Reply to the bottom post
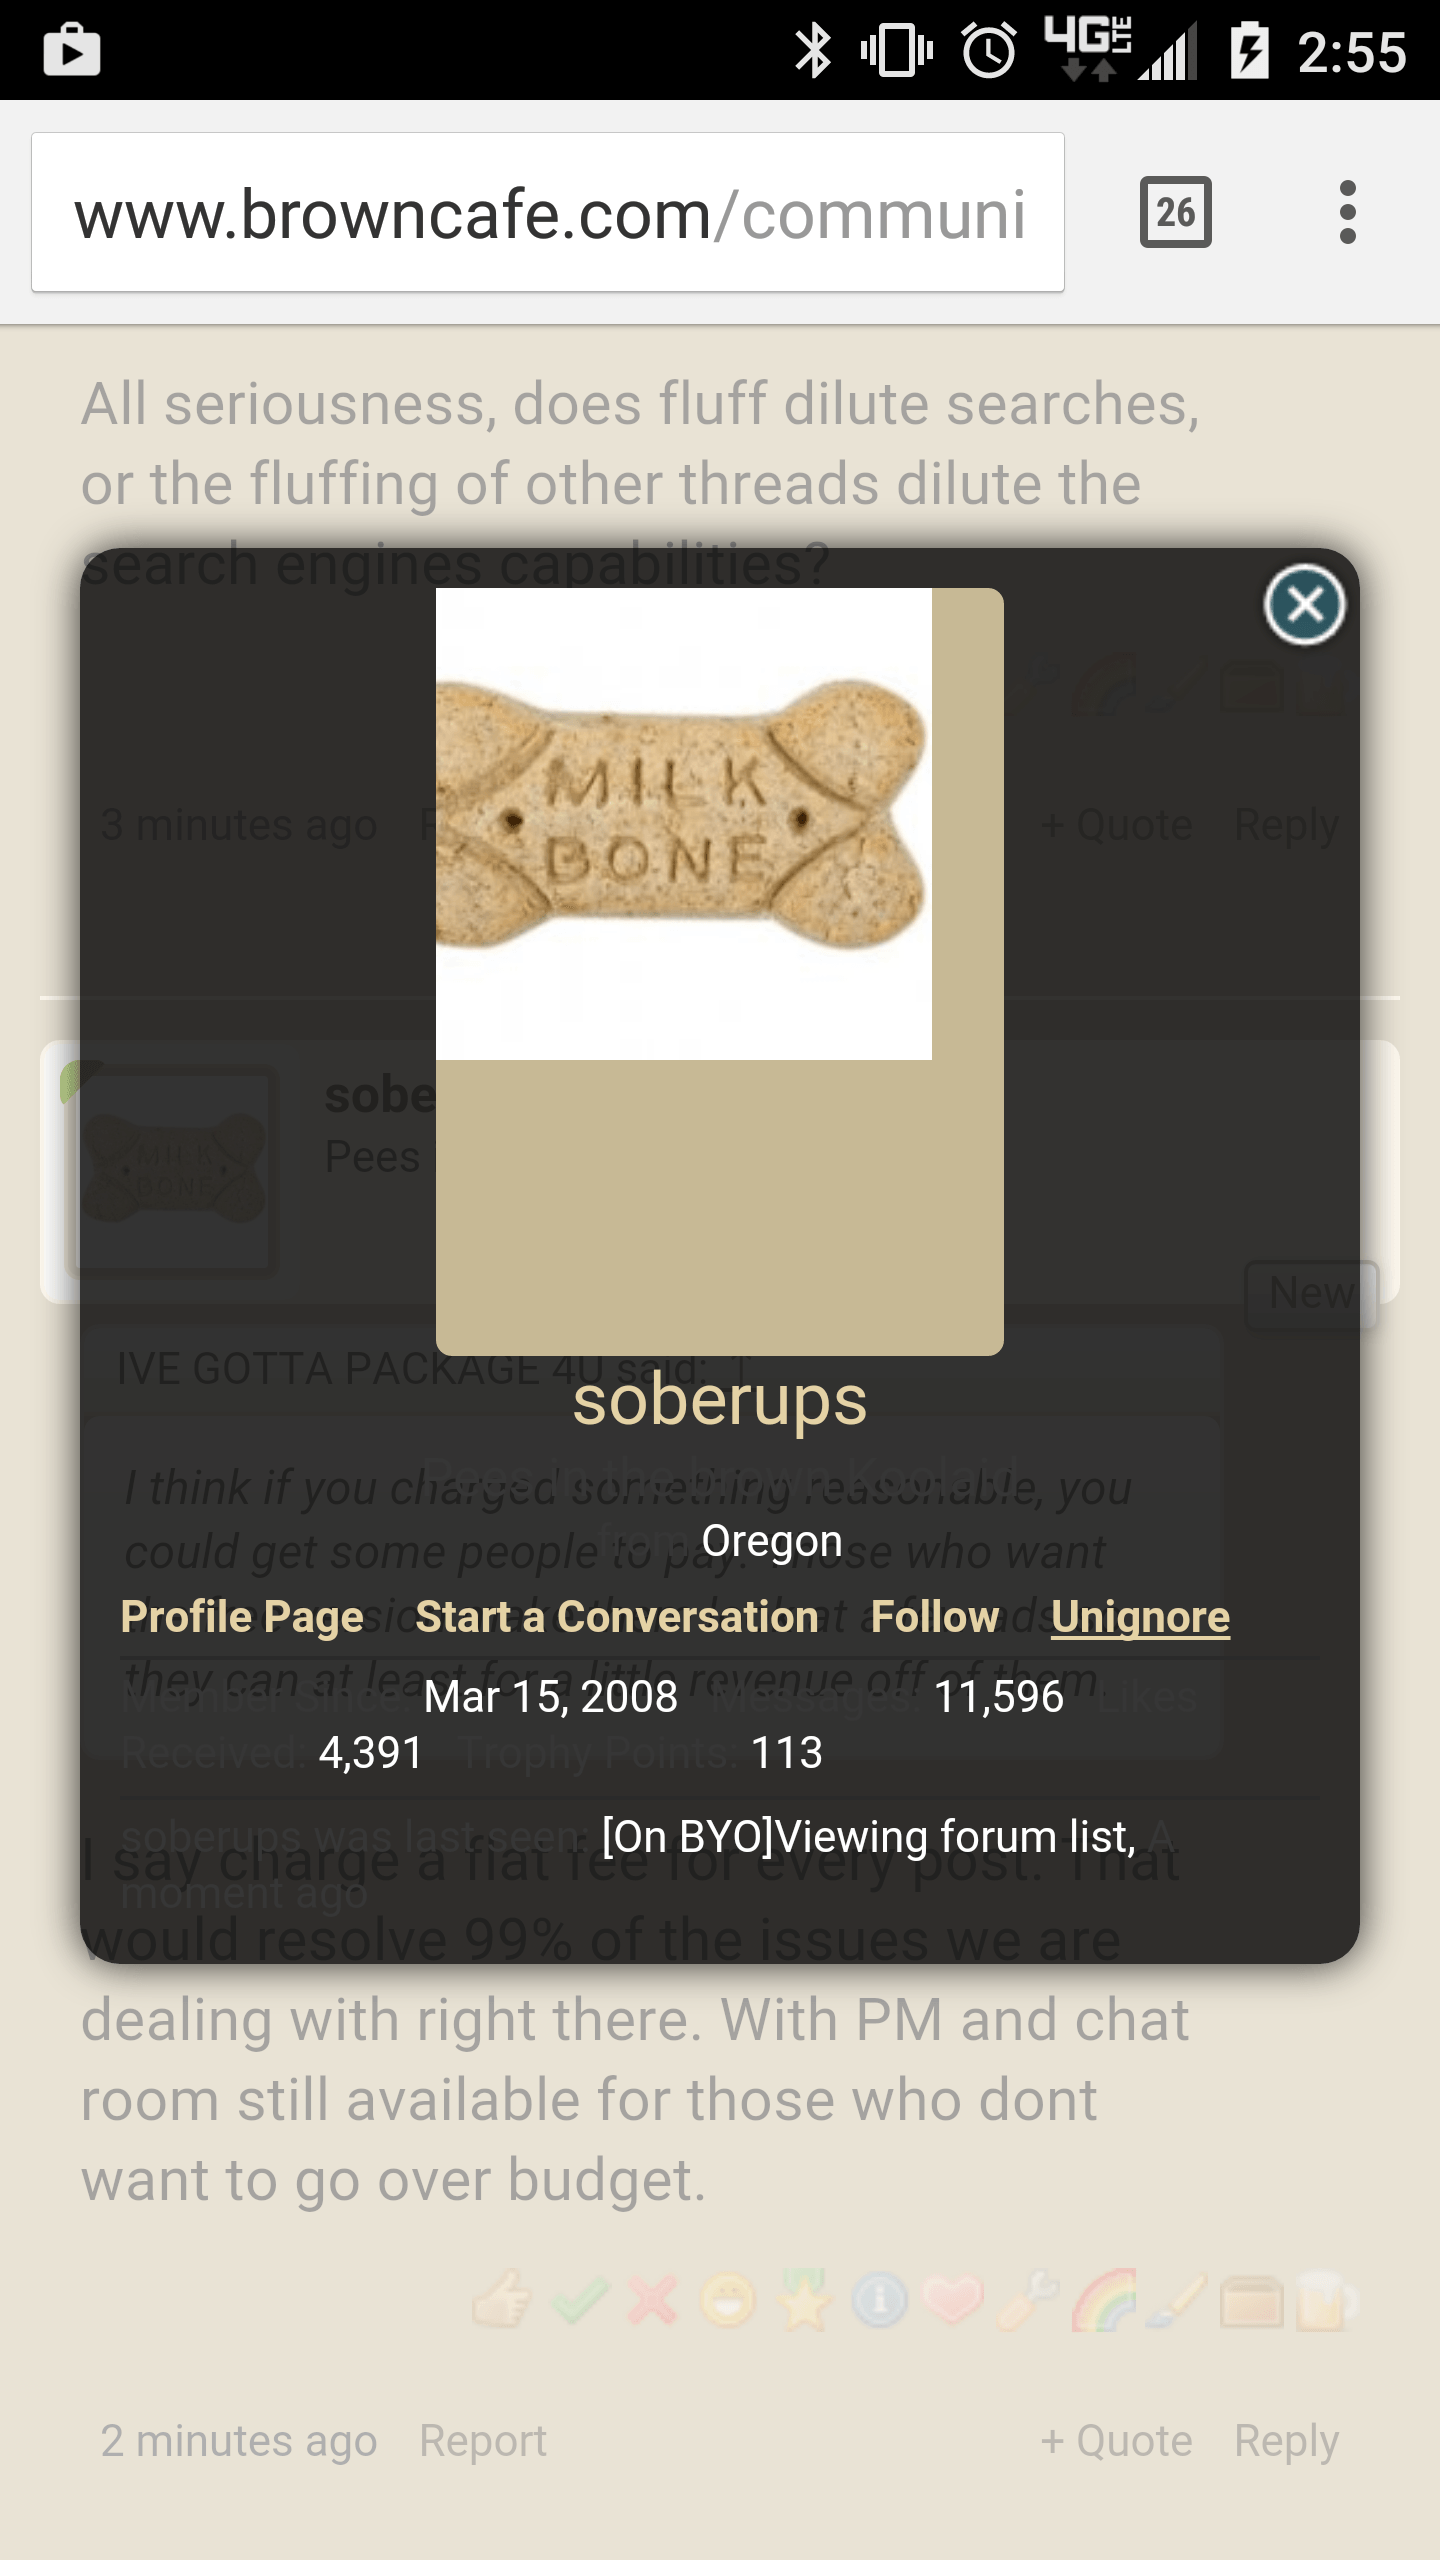Screen dimensions: 1440x2560 click(1286, 2441)
